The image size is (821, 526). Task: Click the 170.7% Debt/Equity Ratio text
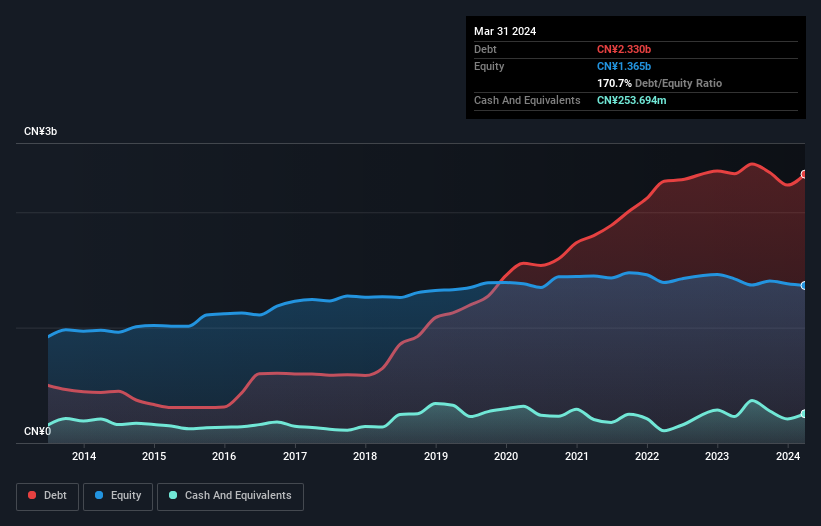click(x=659, y=83)
